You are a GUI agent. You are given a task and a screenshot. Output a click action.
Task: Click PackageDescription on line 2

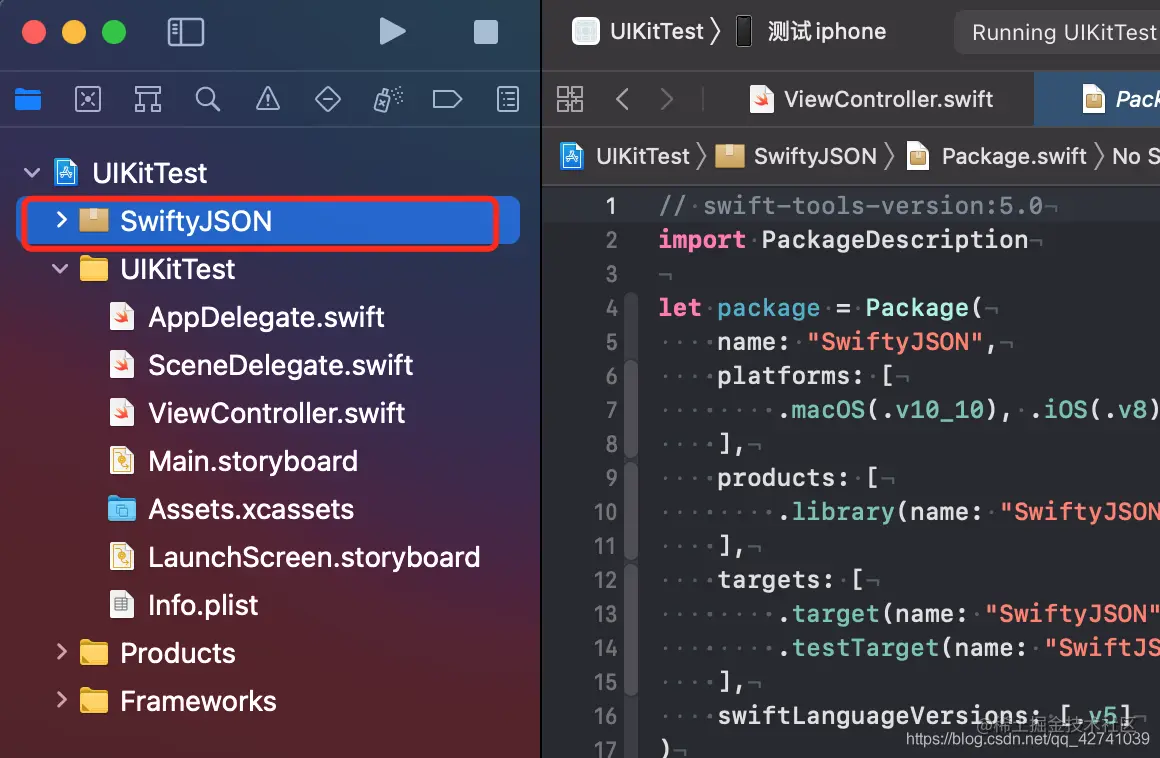coord(894,240)
